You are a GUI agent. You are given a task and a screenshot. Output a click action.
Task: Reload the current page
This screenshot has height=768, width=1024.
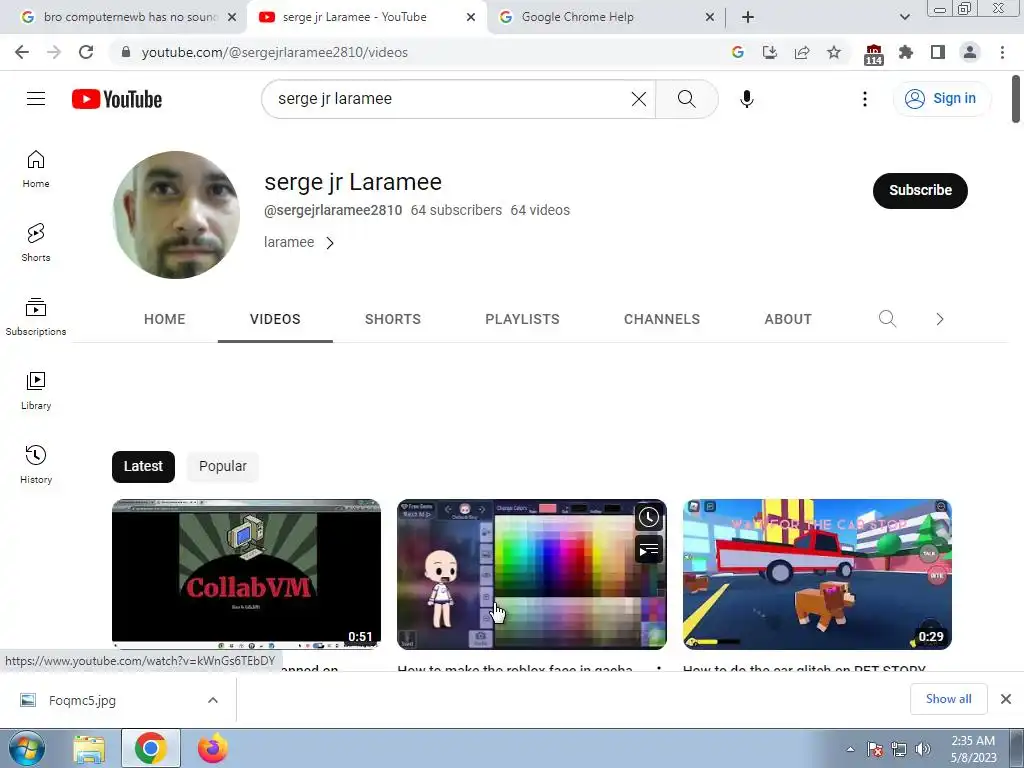[x=86, y=52]
